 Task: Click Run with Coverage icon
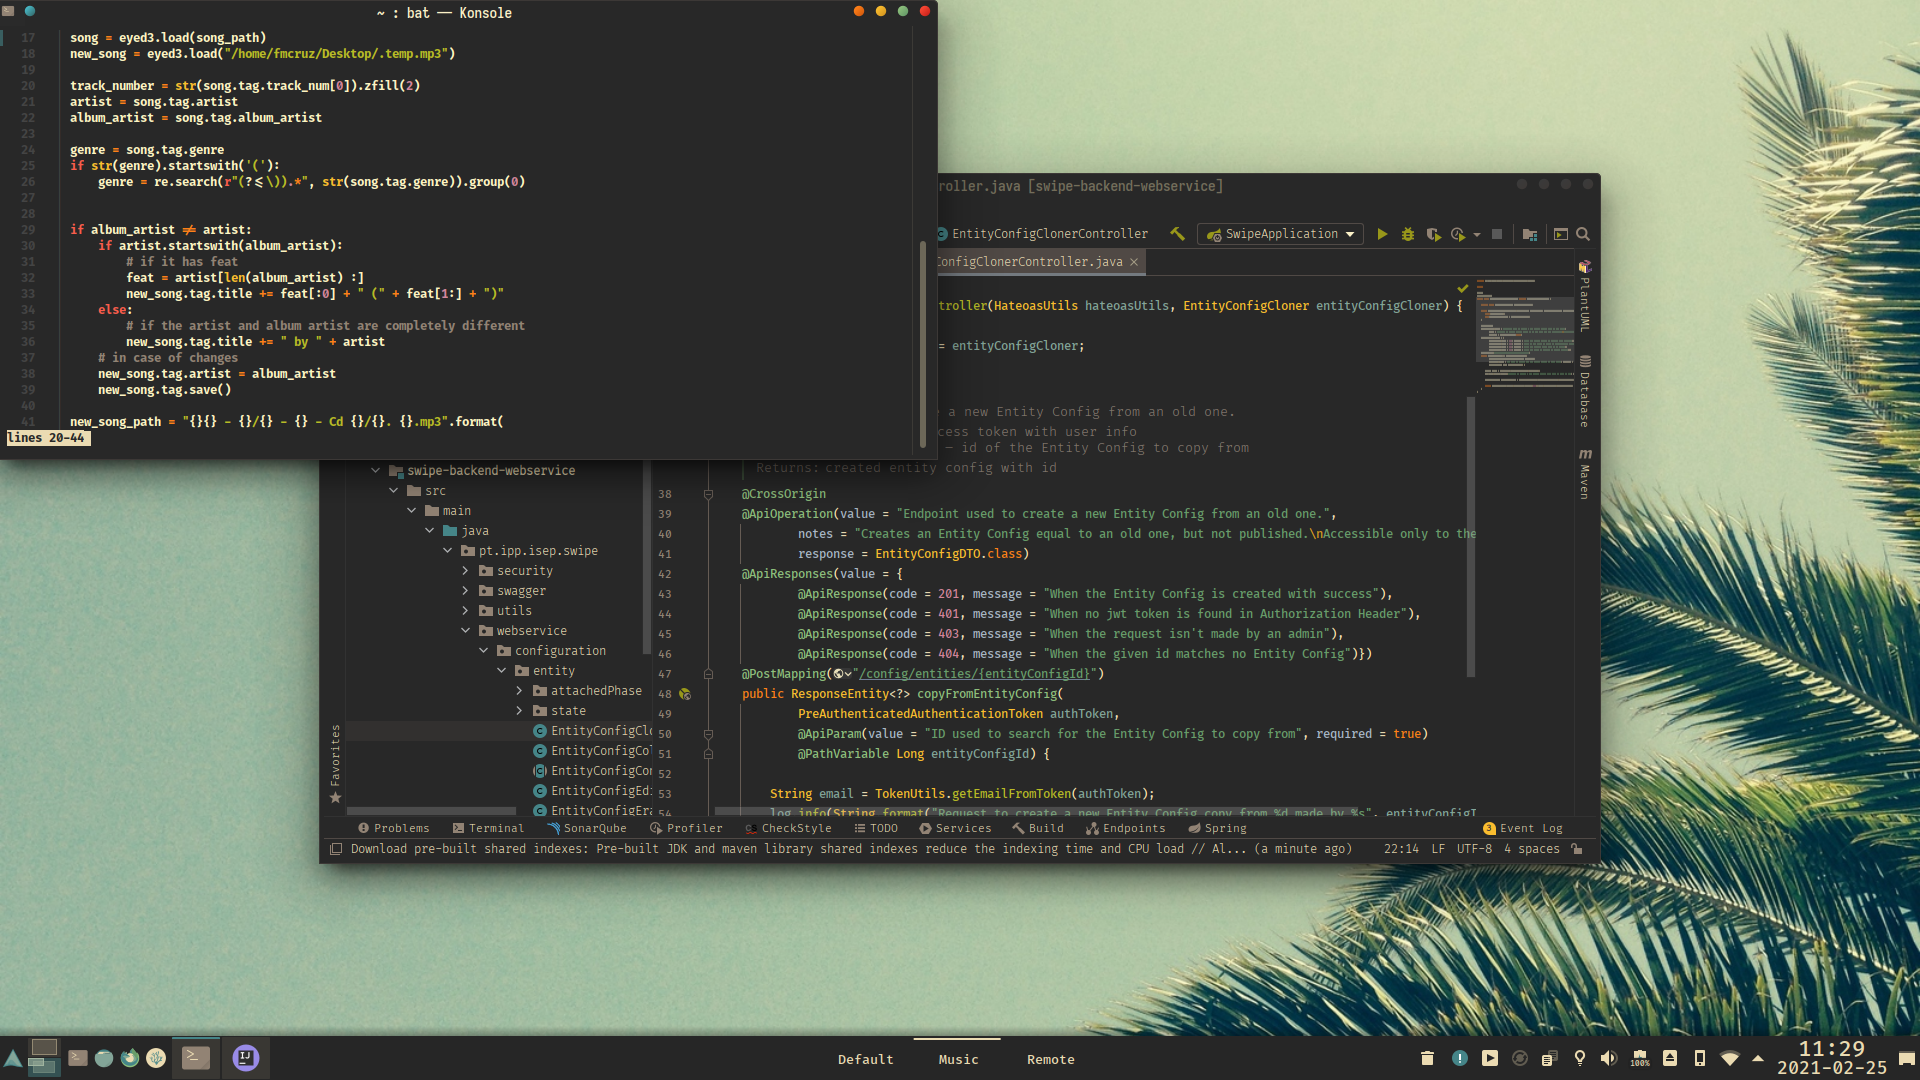pyautogui.click(x=1433, y=234)
